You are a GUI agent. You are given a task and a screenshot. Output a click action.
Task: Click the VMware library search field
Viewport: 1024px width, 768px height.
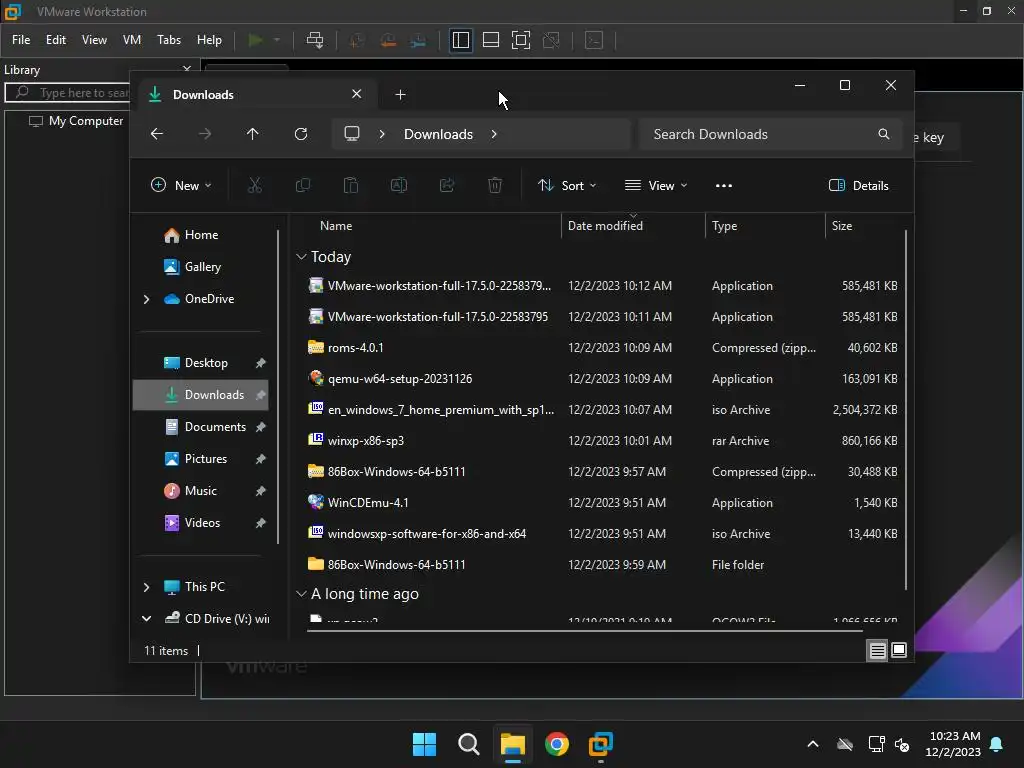[x=68, y=93]
